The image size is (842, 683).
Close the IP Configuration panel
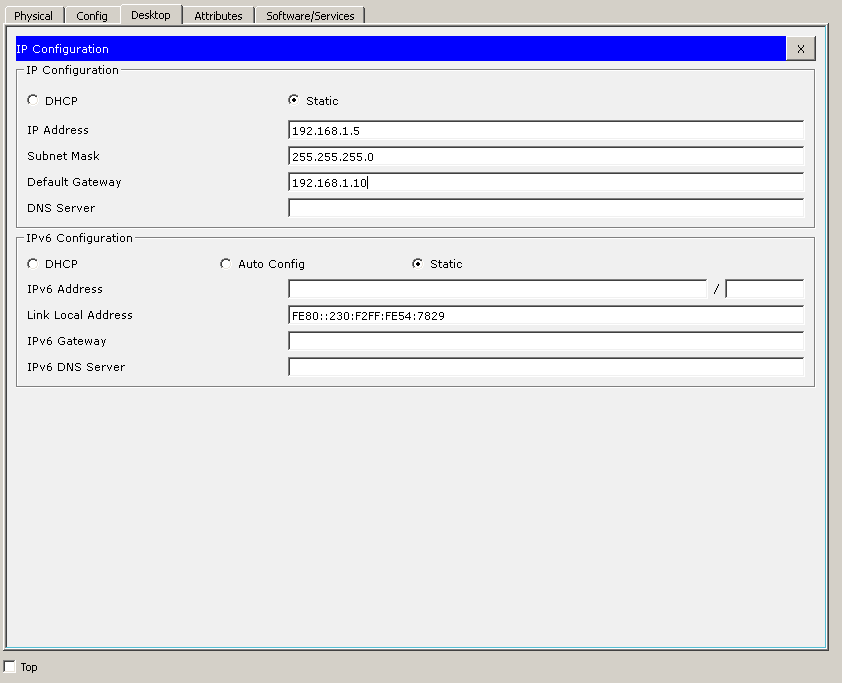tap(801, 49)
